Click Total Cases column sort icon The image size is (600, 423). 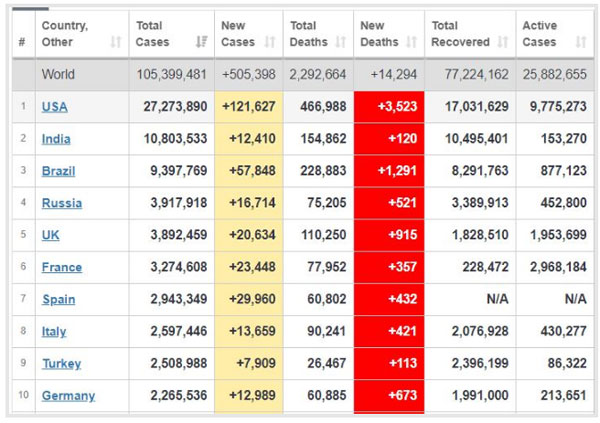pos(202,42)
